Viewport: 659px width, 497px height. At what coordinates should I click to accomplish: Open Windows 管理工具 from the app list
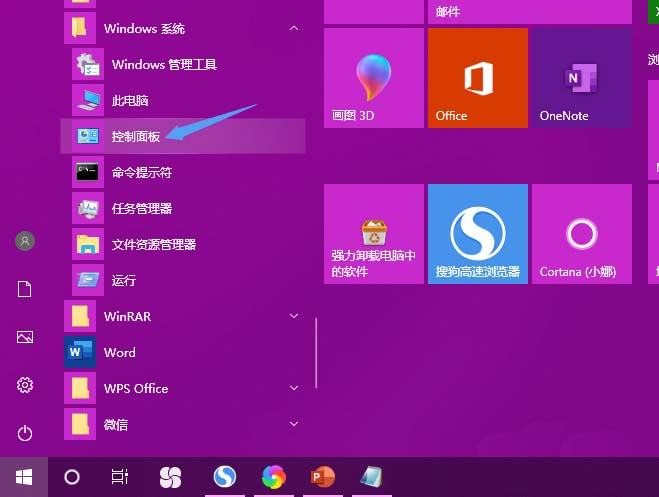click(x=183, y=64)
